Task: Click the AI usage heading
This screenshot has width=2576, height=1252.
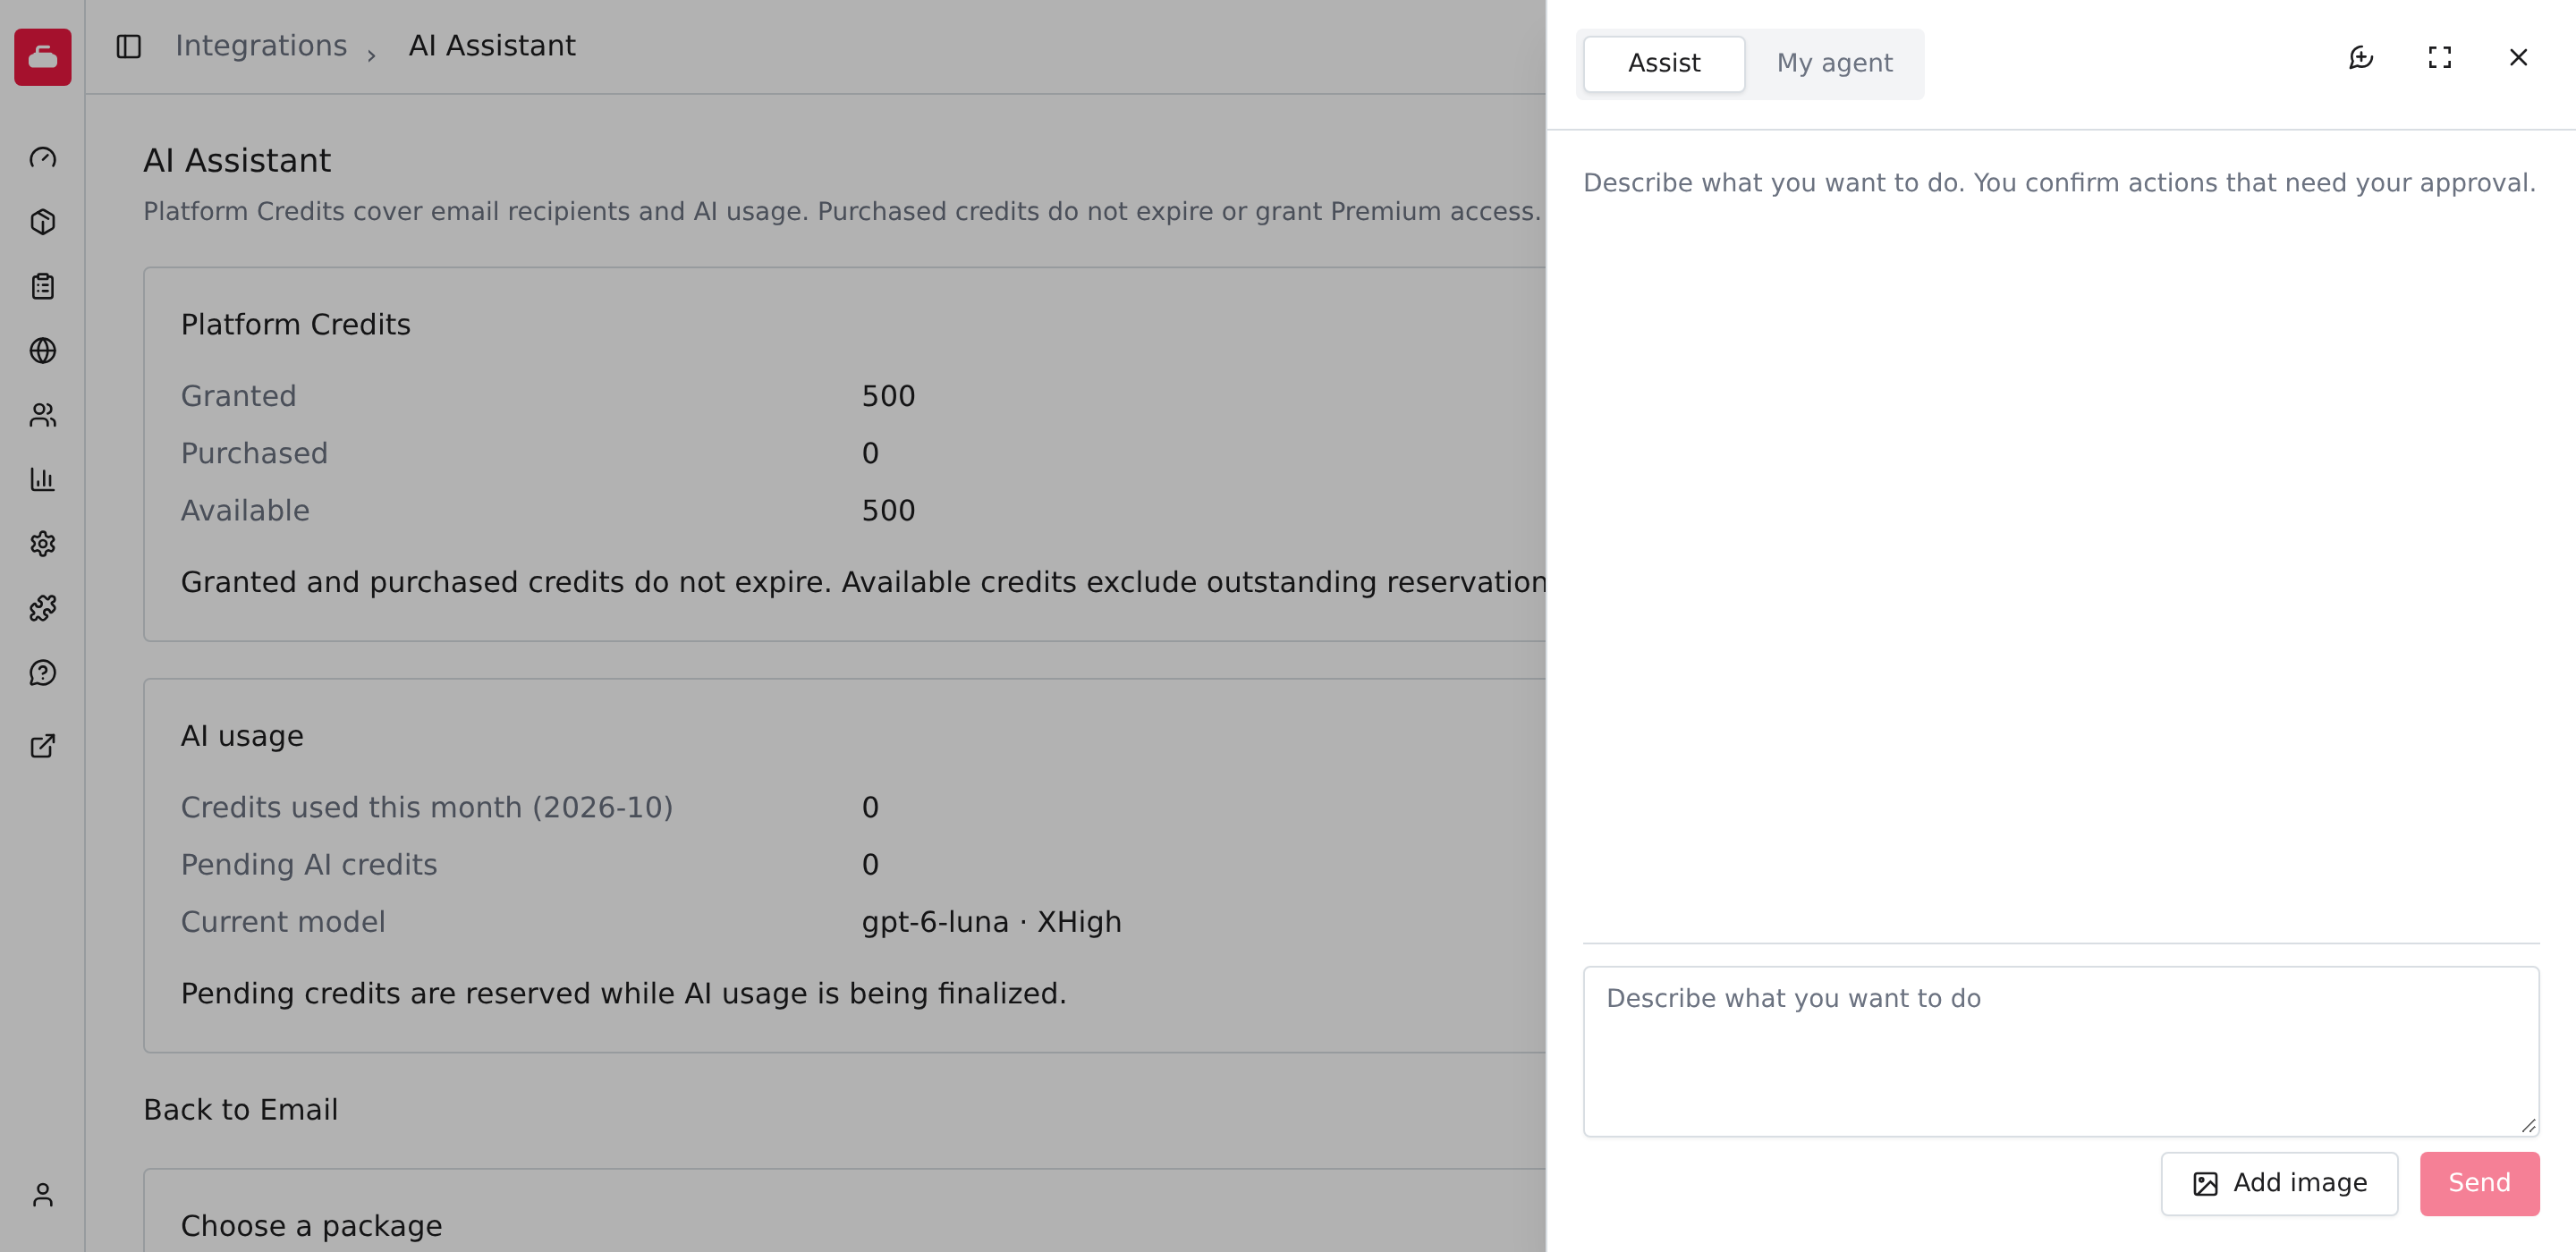Action: coord(242,736)
